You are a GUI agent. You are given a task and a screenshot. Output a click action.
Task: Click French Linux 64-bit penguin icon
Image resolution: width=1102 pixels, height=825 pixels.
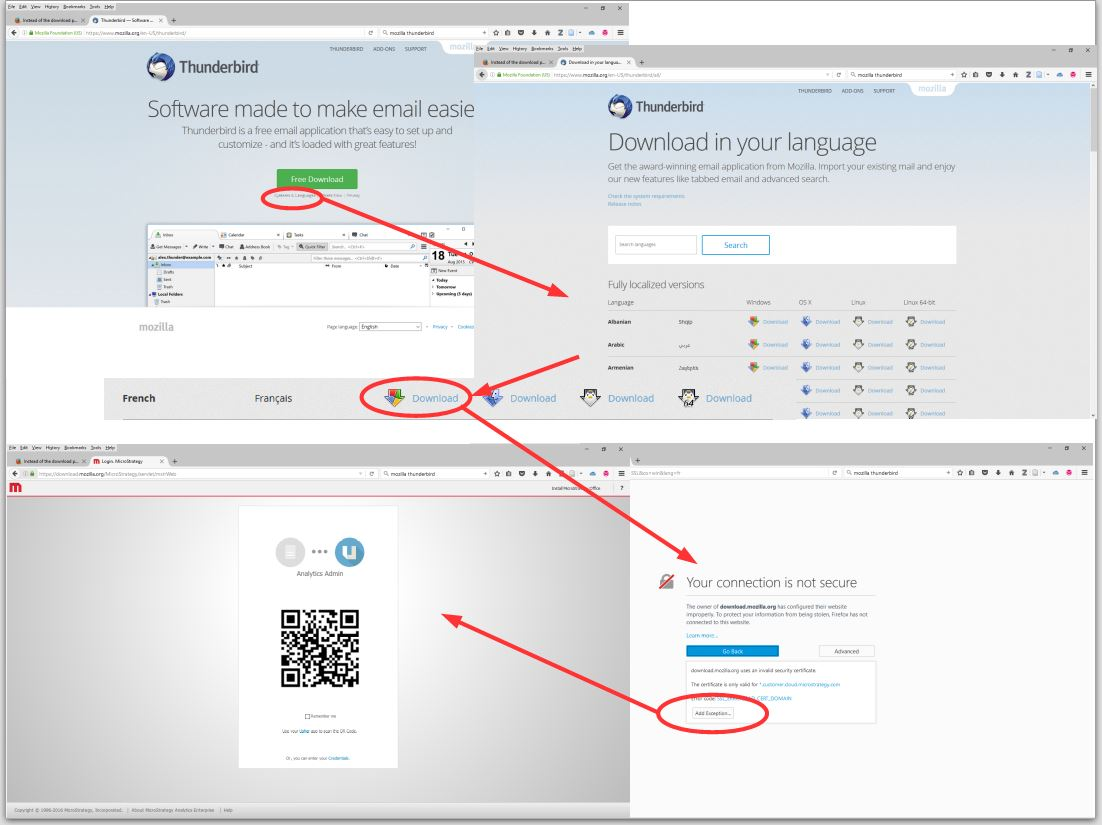point(688,398)
